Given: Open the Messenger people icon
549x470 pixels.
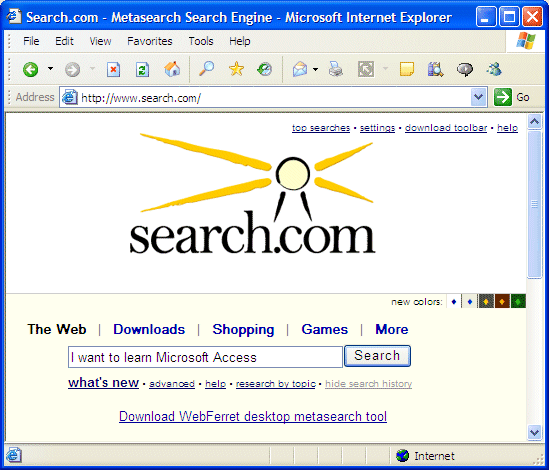Looking at the screenshot, I should 494,69.
